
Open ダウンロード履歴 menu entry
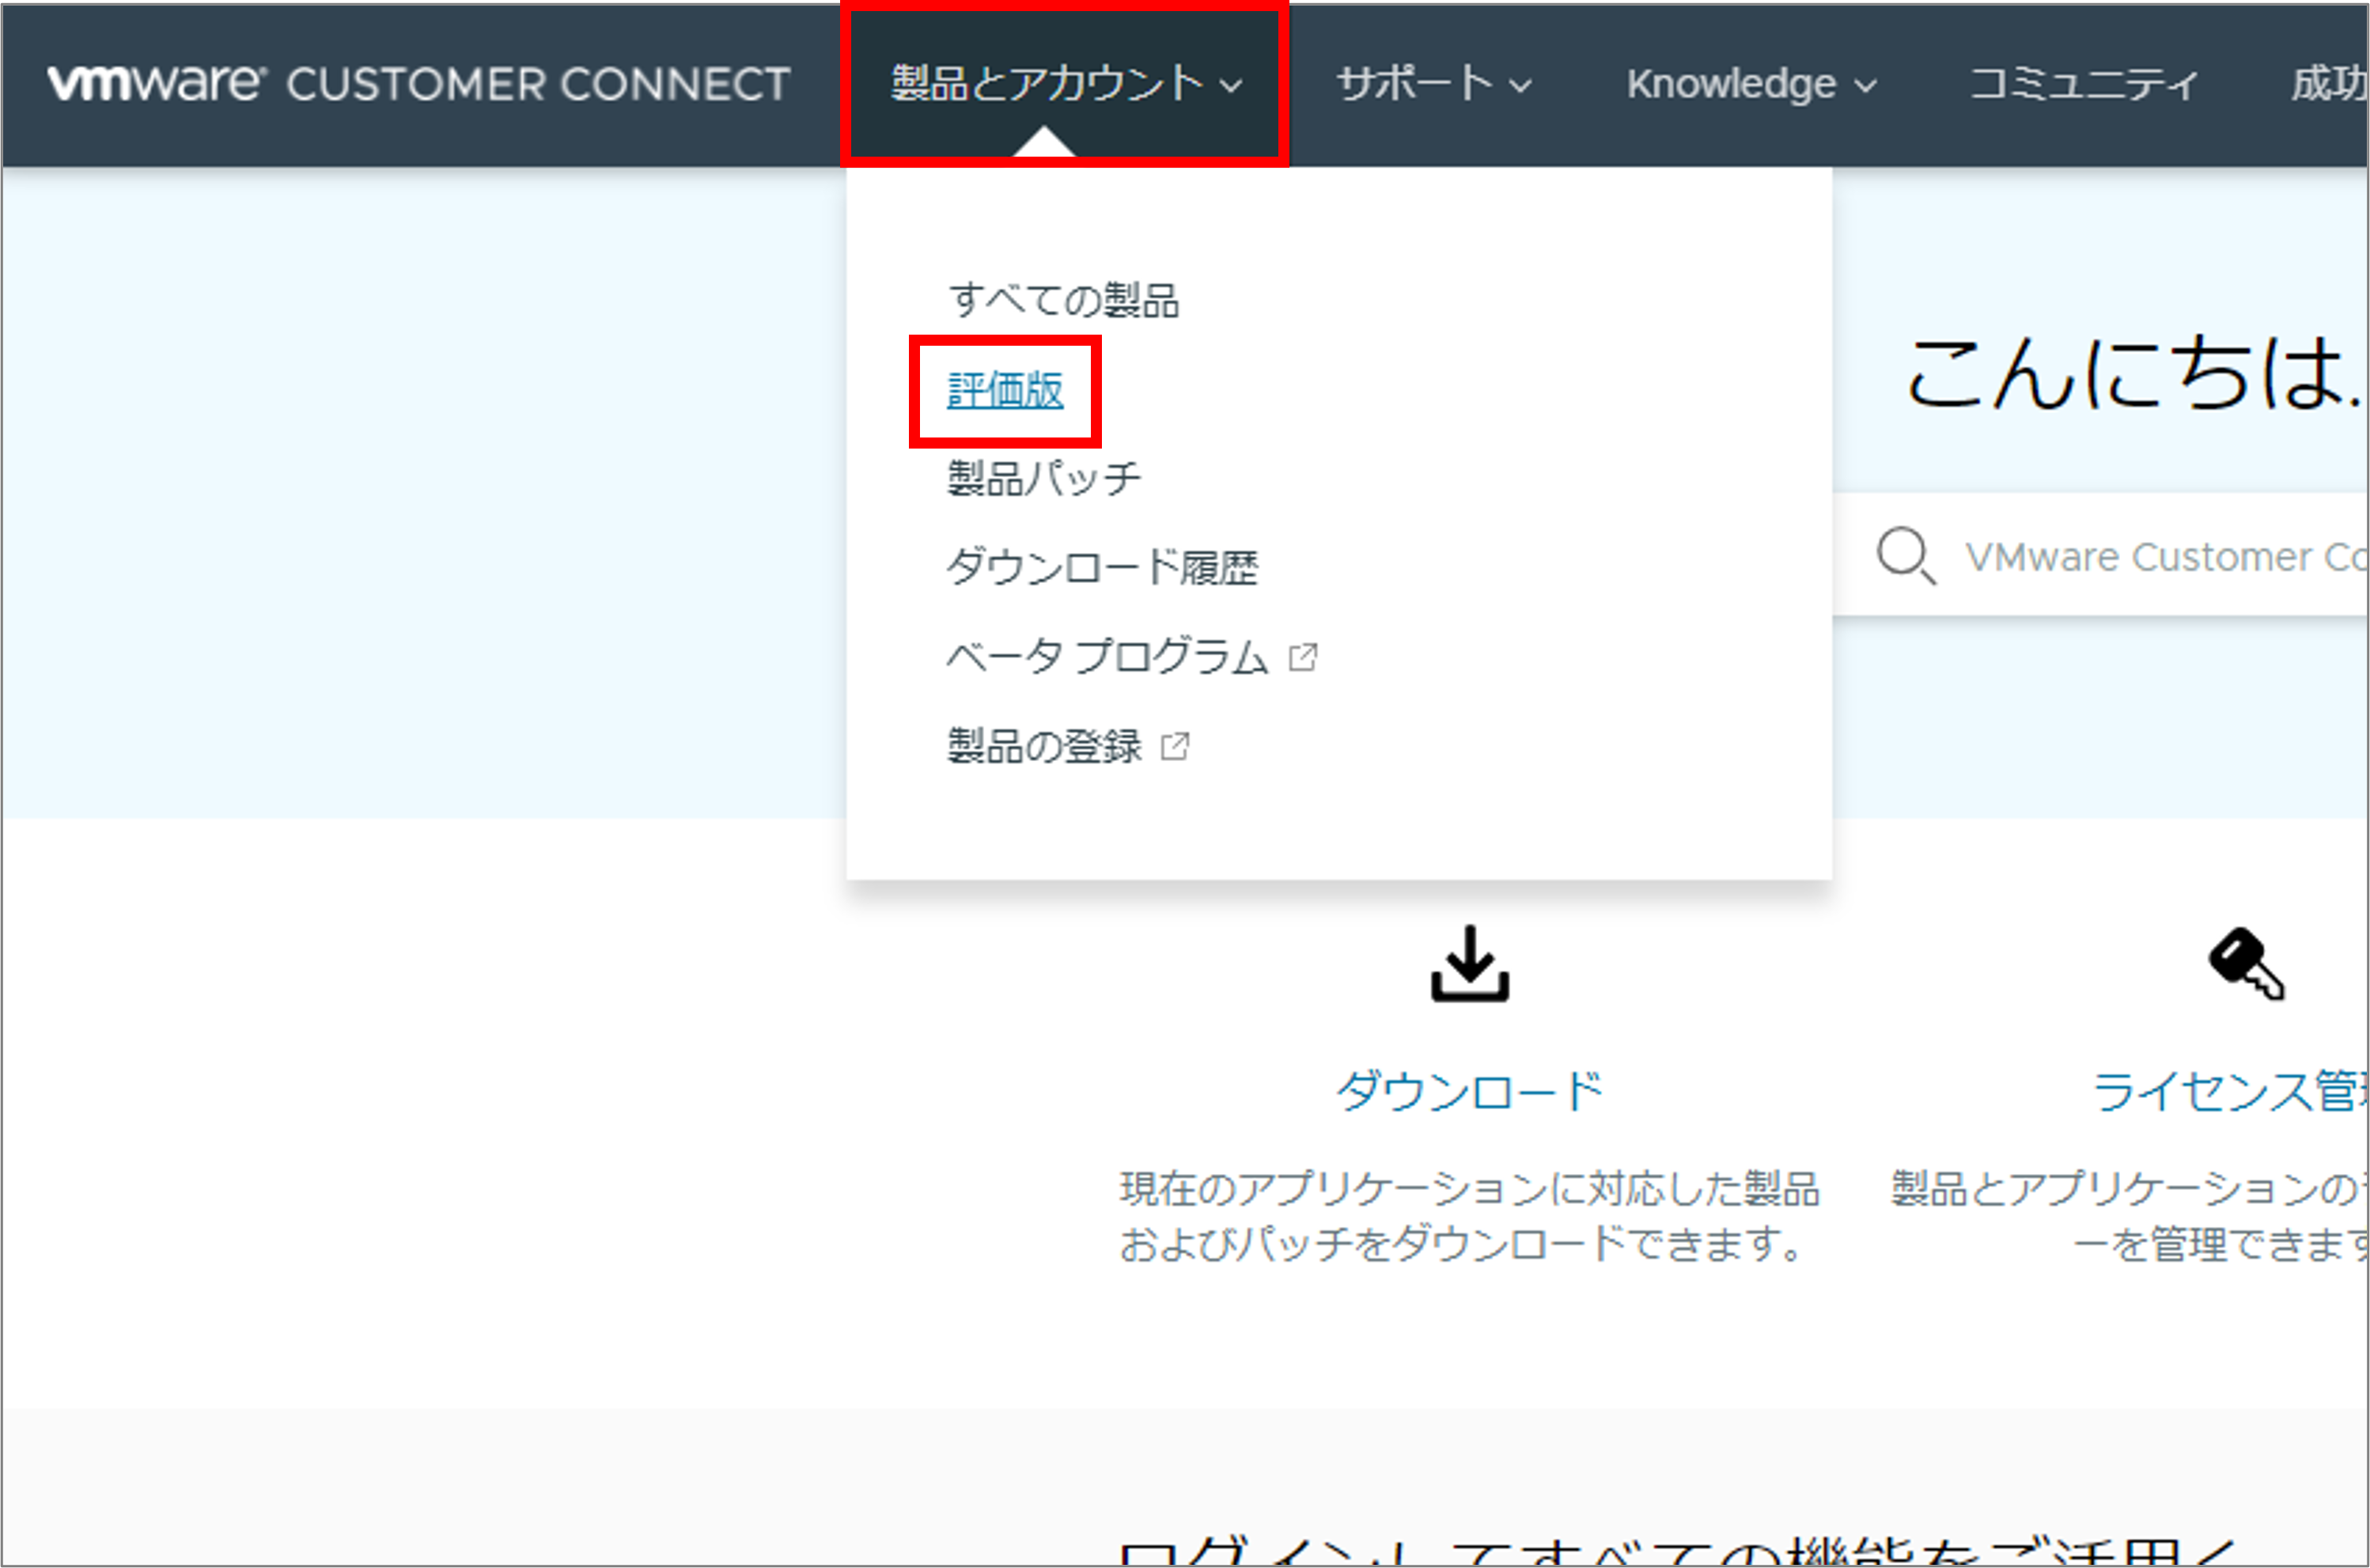click(1101, 567)
